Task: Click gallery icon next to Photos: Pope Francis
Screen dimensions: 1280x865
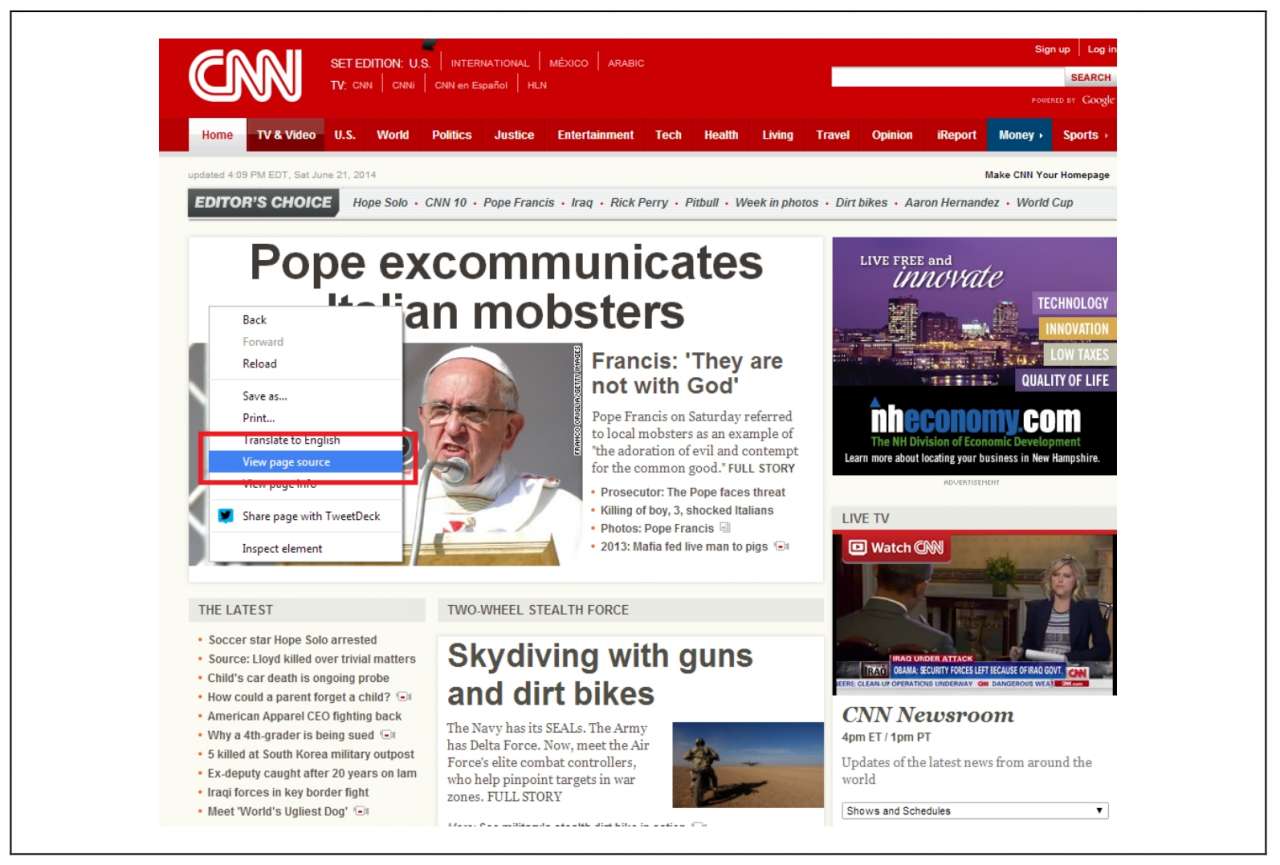Action: tap(725, 528)
